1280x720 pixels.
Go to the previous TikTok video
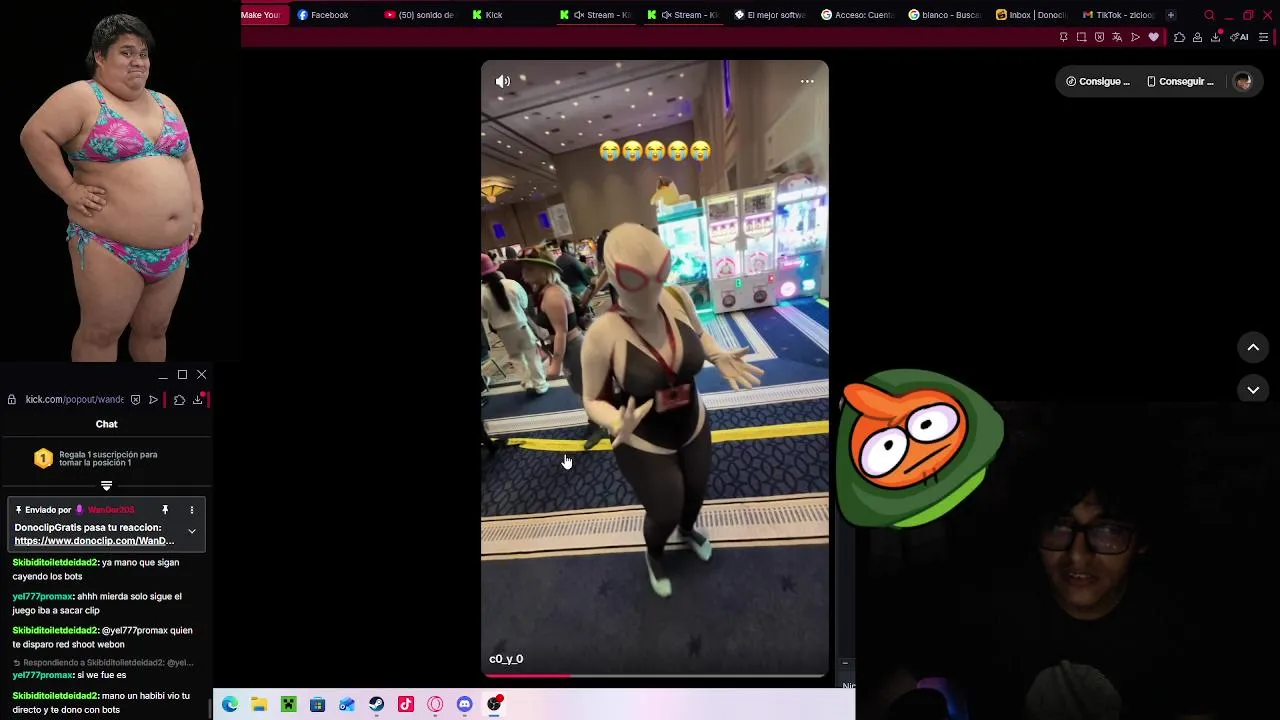pos(1253,347)
